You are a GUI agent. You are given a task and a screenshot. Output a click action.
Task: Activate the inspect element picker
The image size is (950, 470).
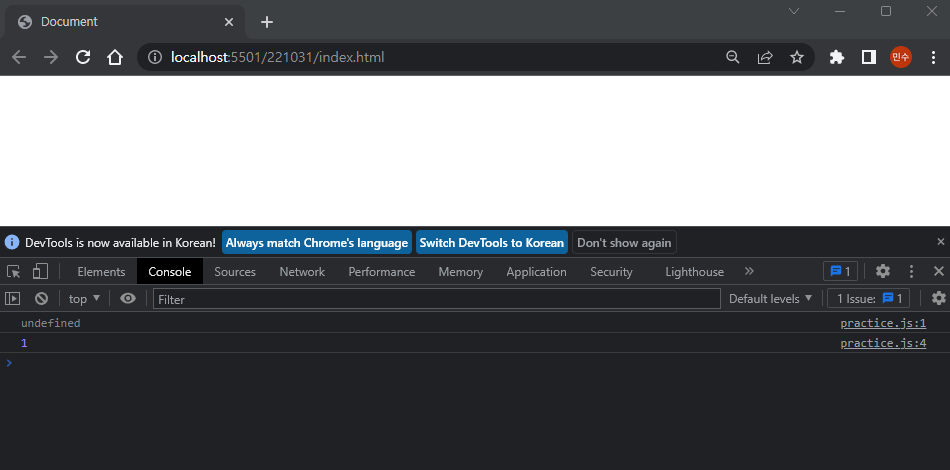pyautogui.click(x=13, y=271)
